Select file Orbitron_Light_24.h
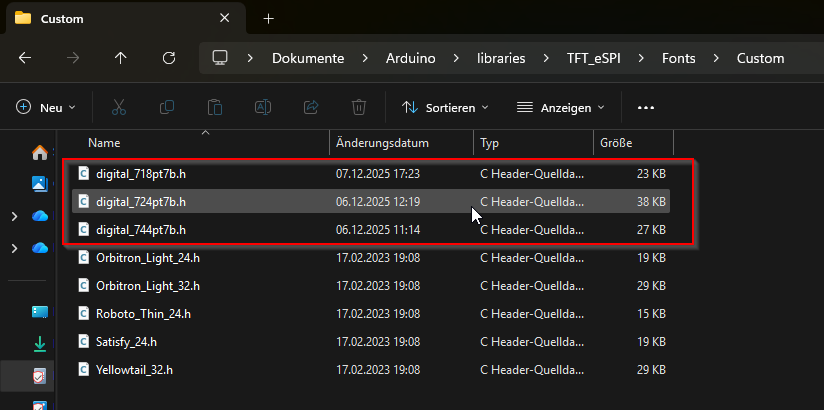Screen dimensions: 824x410 pos(148,258)
